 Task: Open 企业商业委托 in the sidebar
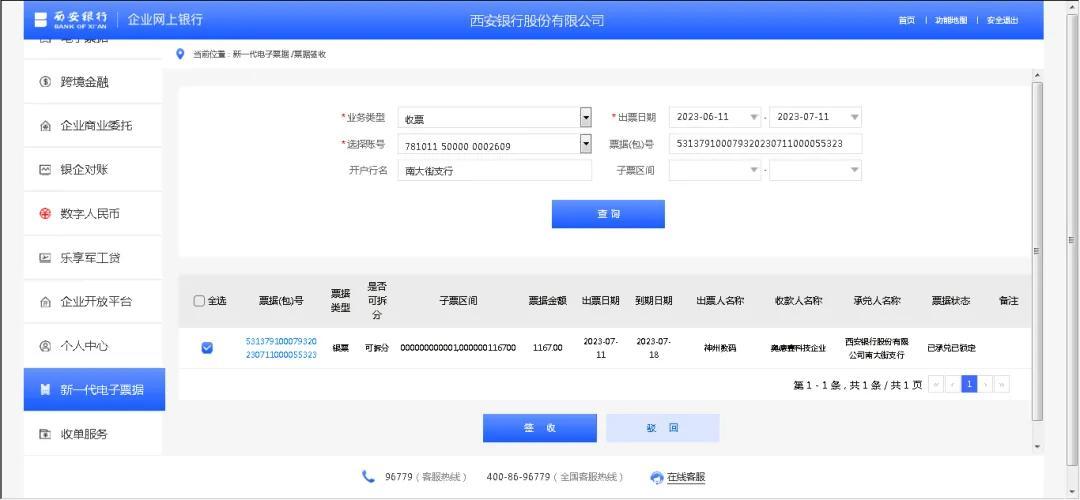pyautogui.click(x=94, y=126)
